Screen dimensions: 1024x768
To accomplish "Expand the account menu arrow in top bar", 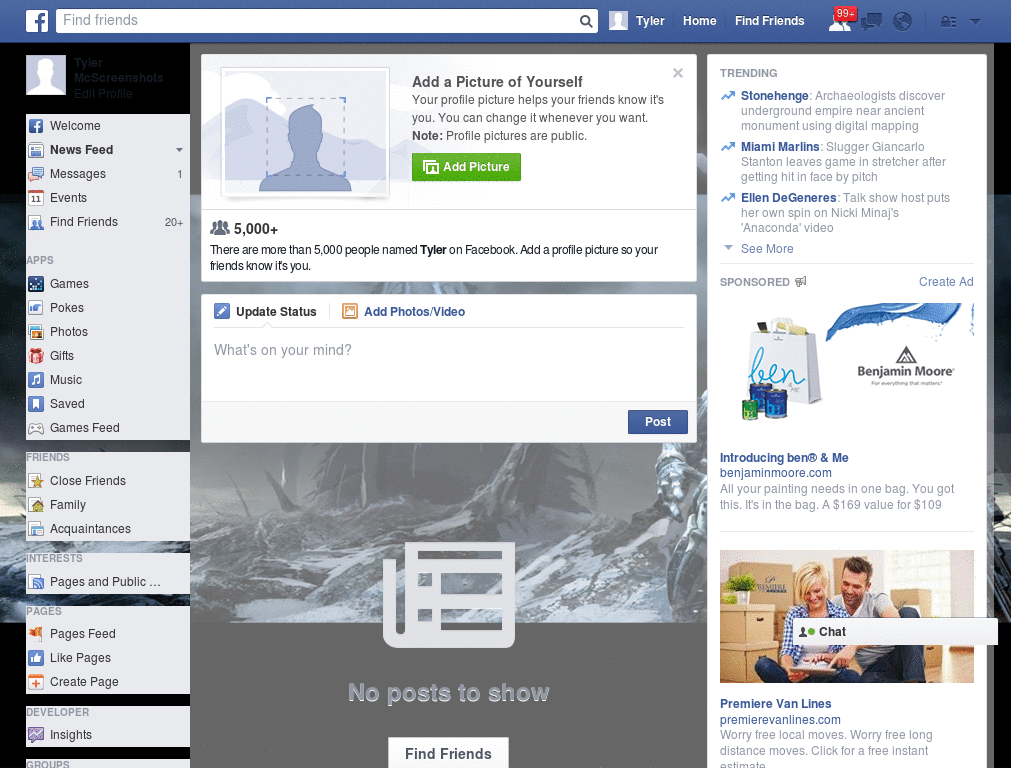I will [x=976, y=22].
